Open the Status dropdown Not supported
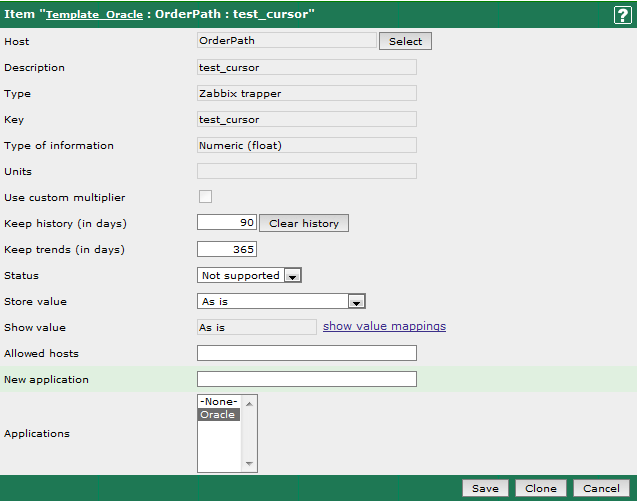The height and width of the screenshot is (501, 641). coord(249,275)
